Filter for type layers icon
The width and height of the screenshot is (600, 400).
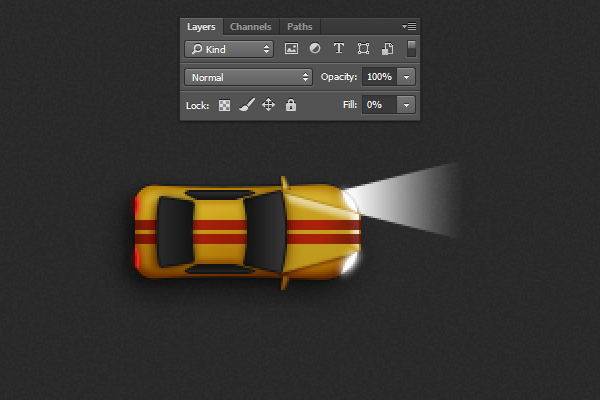coord(338,48)
